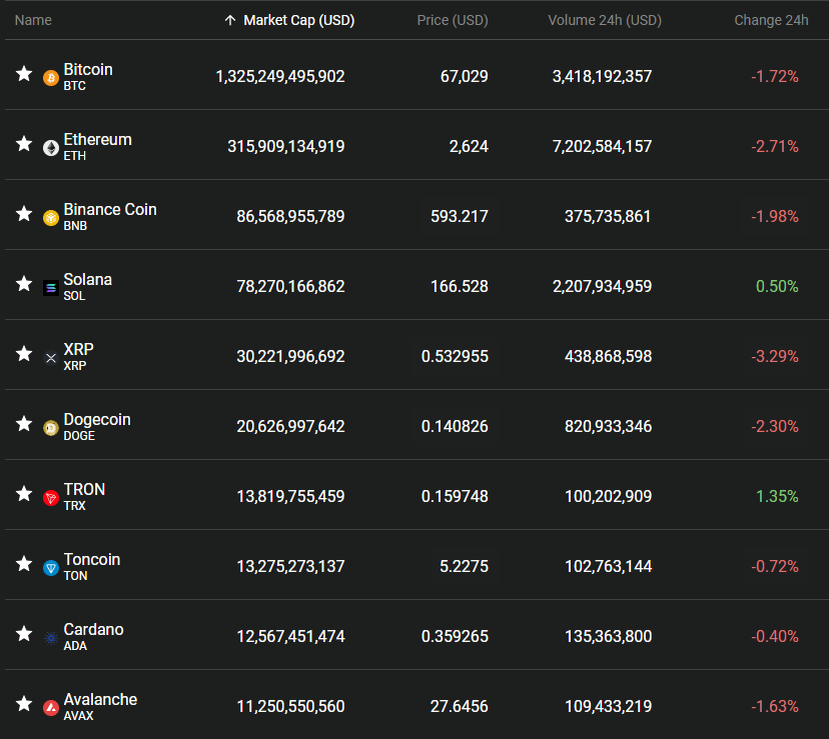Sort by Change 24h column header
This screenshot has width=829, height=739.
pyautogui.click(x=771, y=20)
